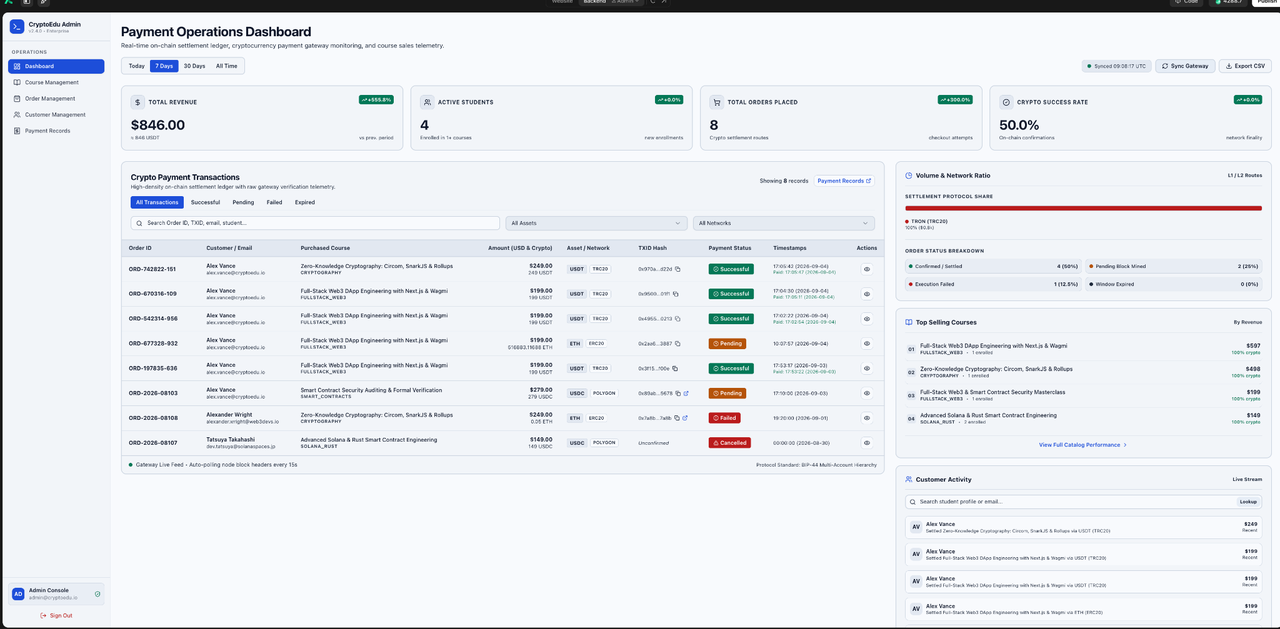The image size is (1280, 629).
Task: Click the Synced 09:08:17 UTC status pill
Action: pos(1117,66)
